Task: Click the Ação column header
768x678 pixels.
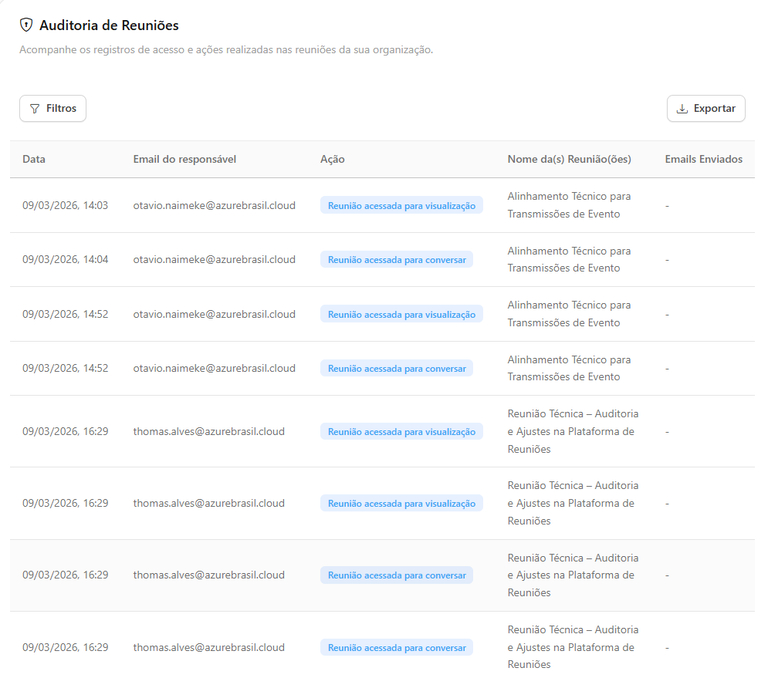Action: [333, 159]
